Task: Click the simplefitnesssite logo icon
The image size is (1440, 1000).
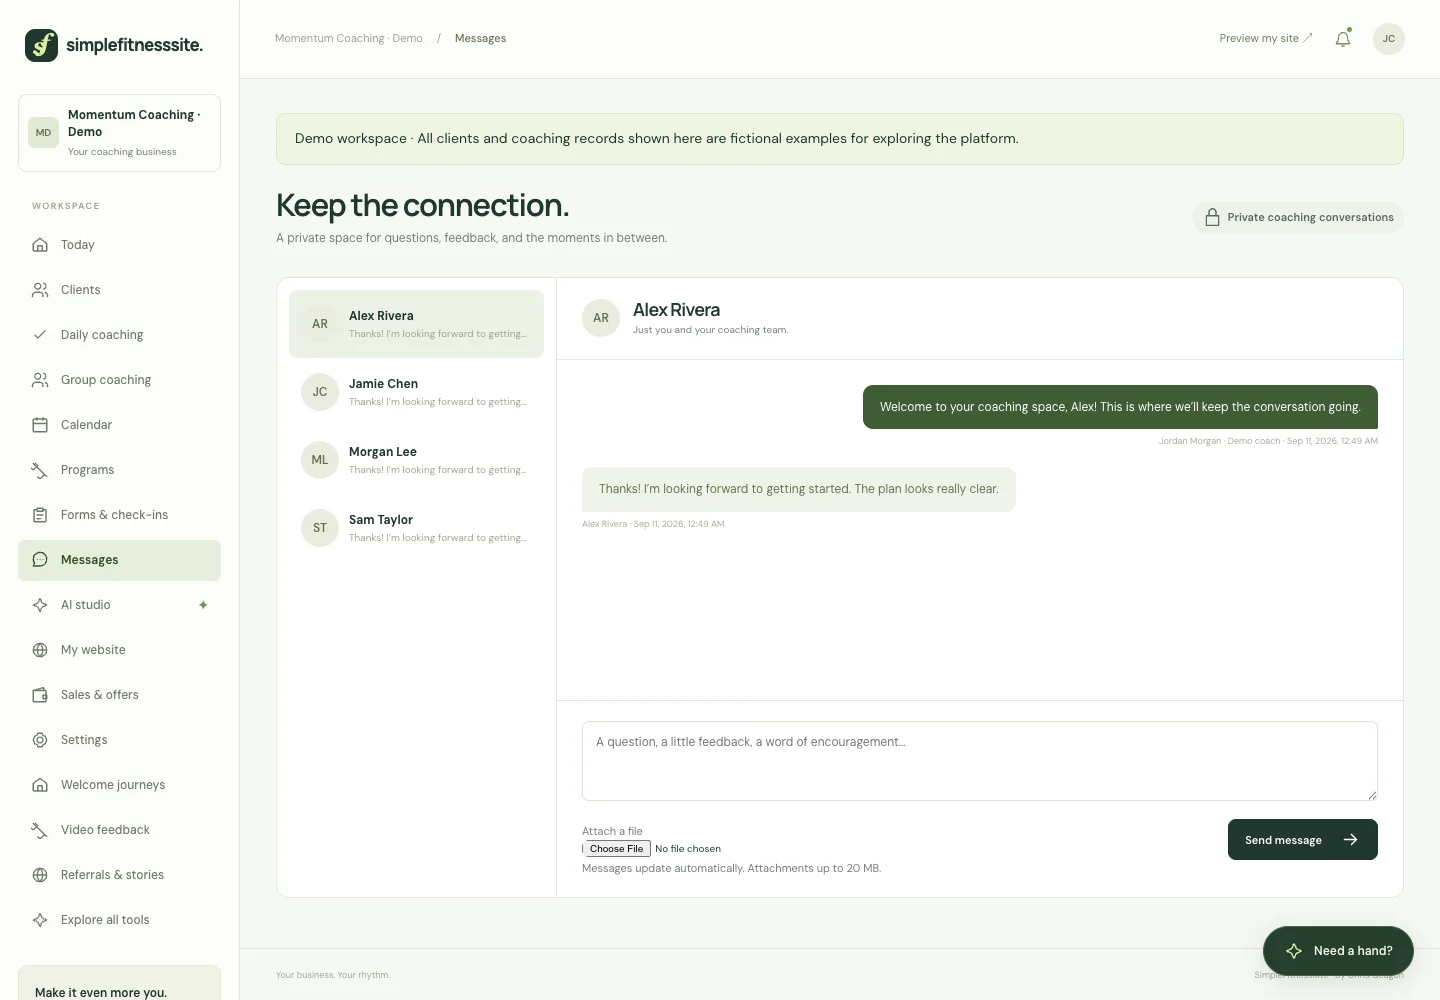Action: point(41,45)
